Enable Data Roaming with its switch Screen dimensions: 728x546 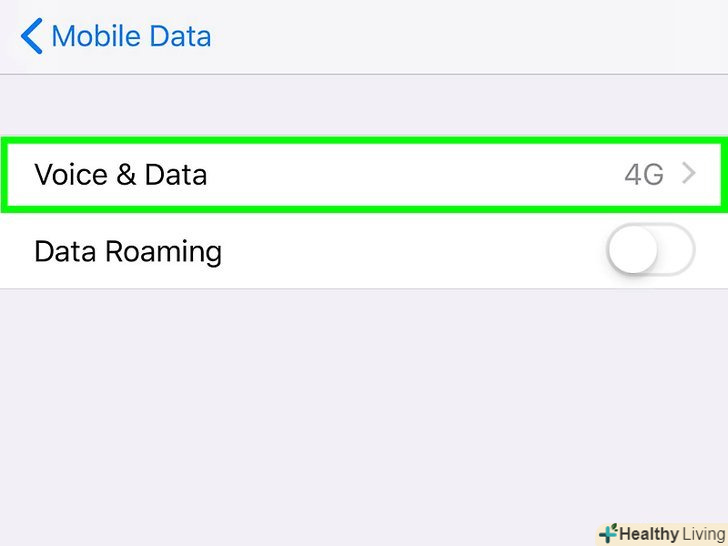pos(650,250)
